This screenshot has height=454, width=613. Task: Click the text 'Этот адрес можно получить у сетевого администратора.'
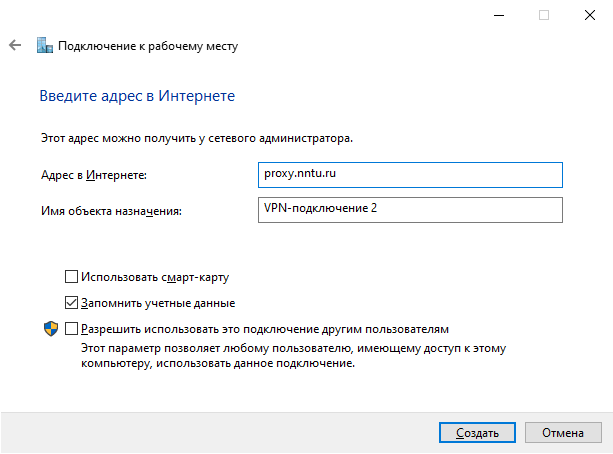click(197, 138)
